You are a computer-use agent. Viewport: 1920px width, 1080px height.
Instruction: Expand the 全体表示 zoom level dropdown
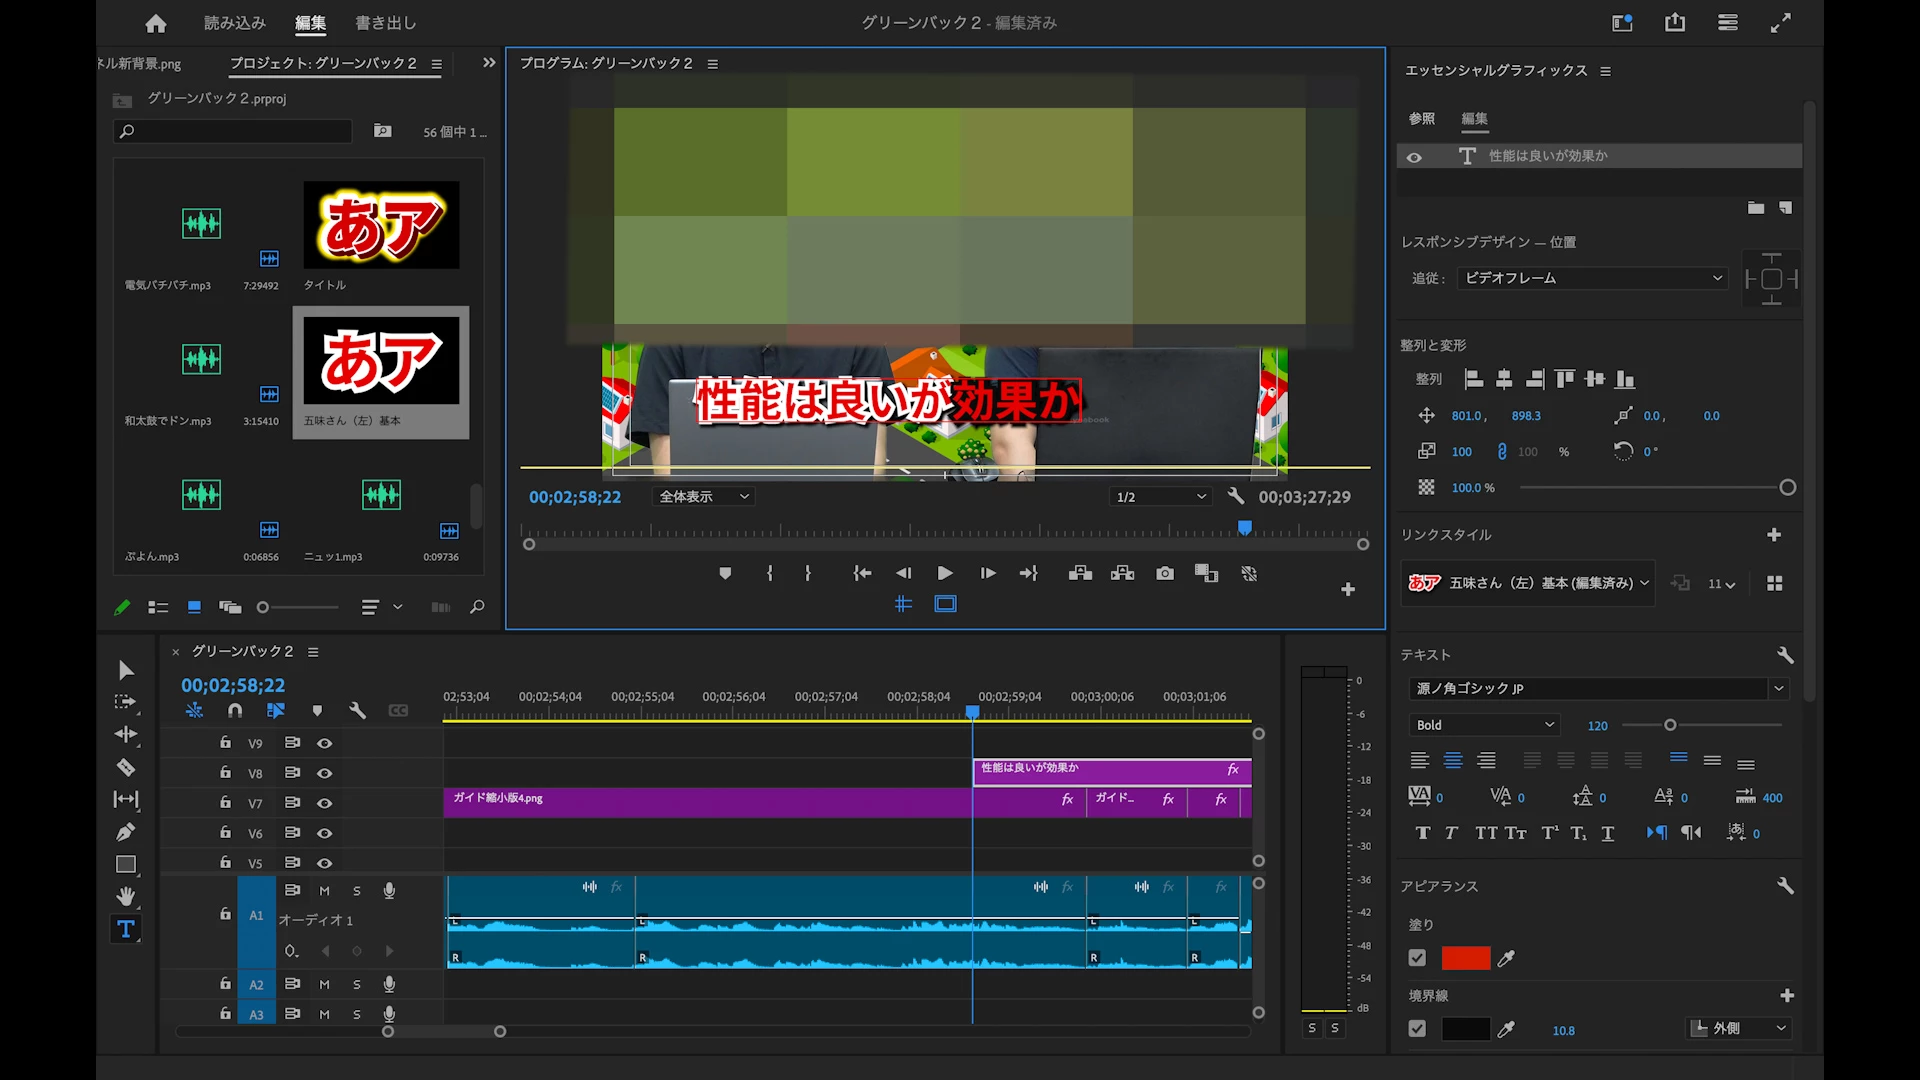tap(704, 497)
